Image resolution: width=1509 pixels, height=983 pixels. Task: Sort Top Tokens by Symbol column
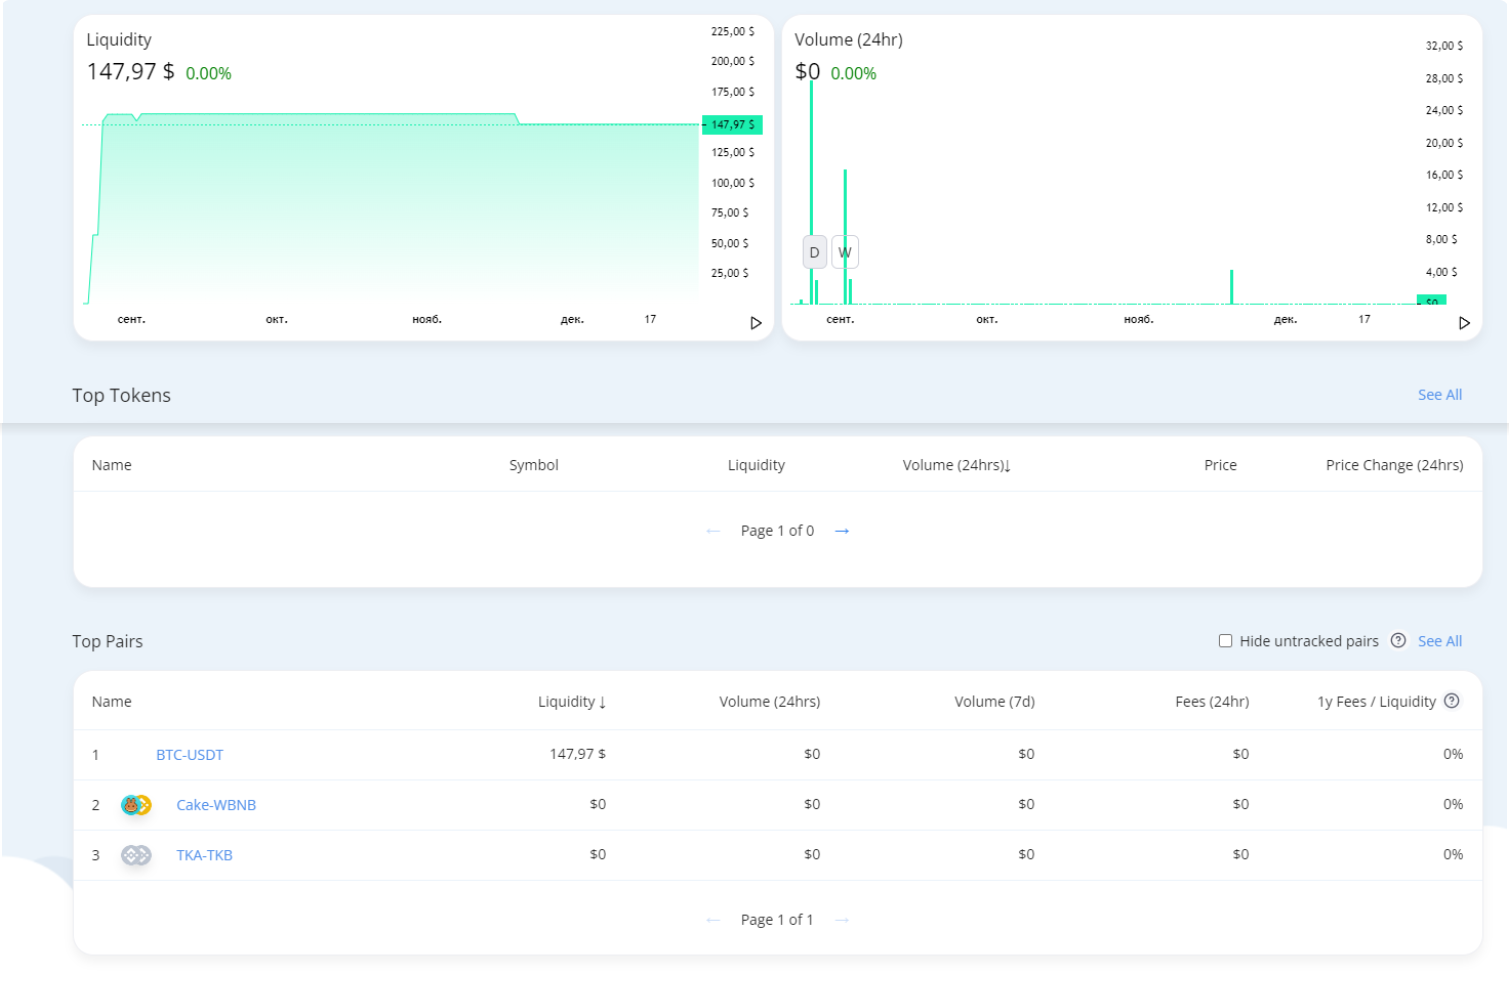click(x=533, y=465)
